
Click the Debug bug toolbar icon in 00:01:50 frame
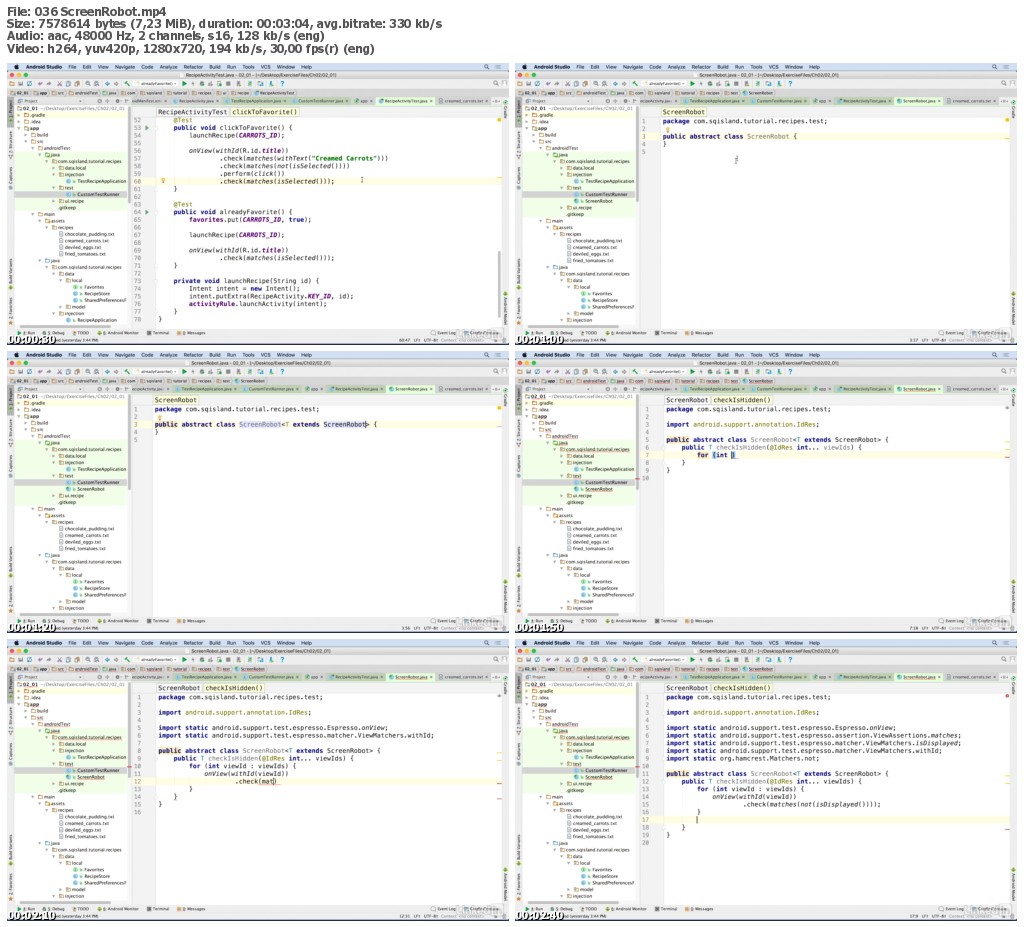coord(710,372)
